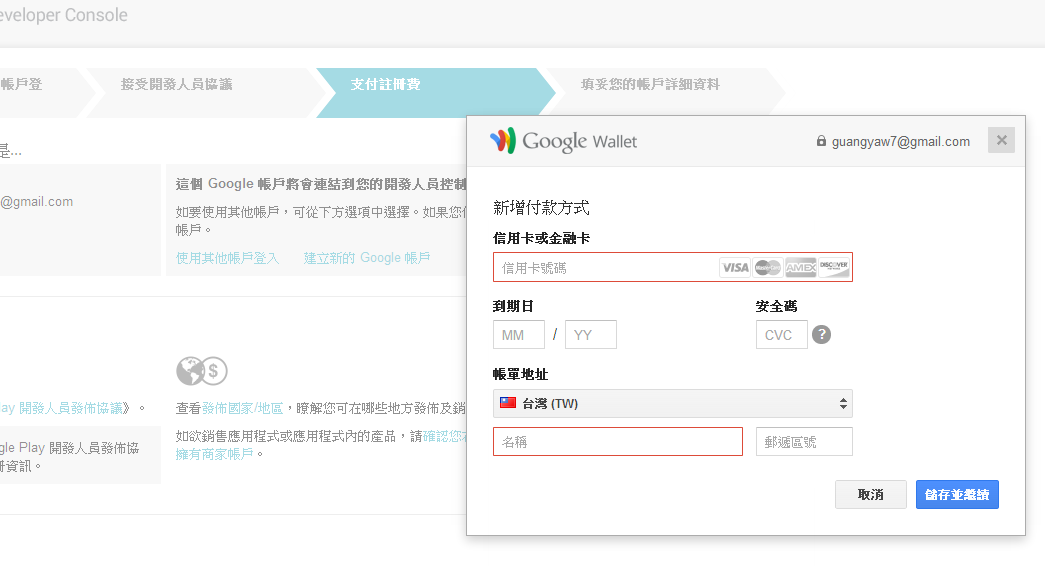Focus the 名稱 name field
1045x568 pixels.
[618, 441]
